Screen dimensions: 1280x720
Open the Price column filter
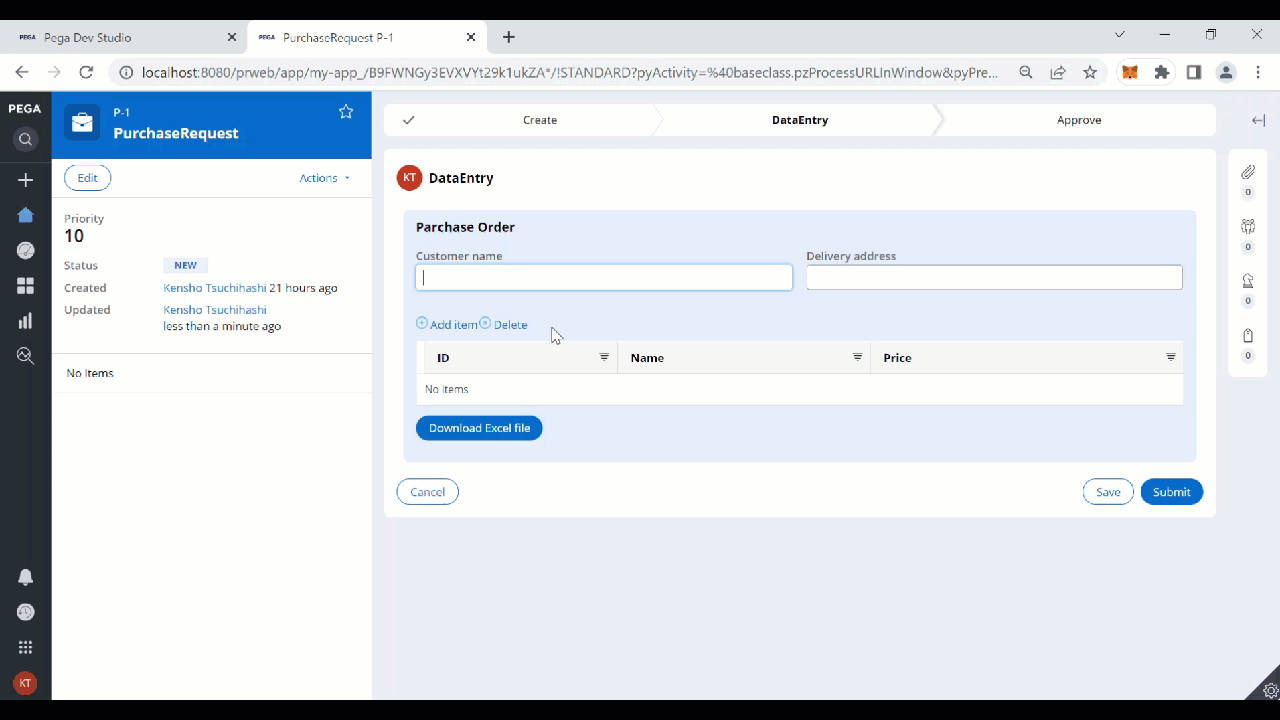click(x=1170, y=357)
